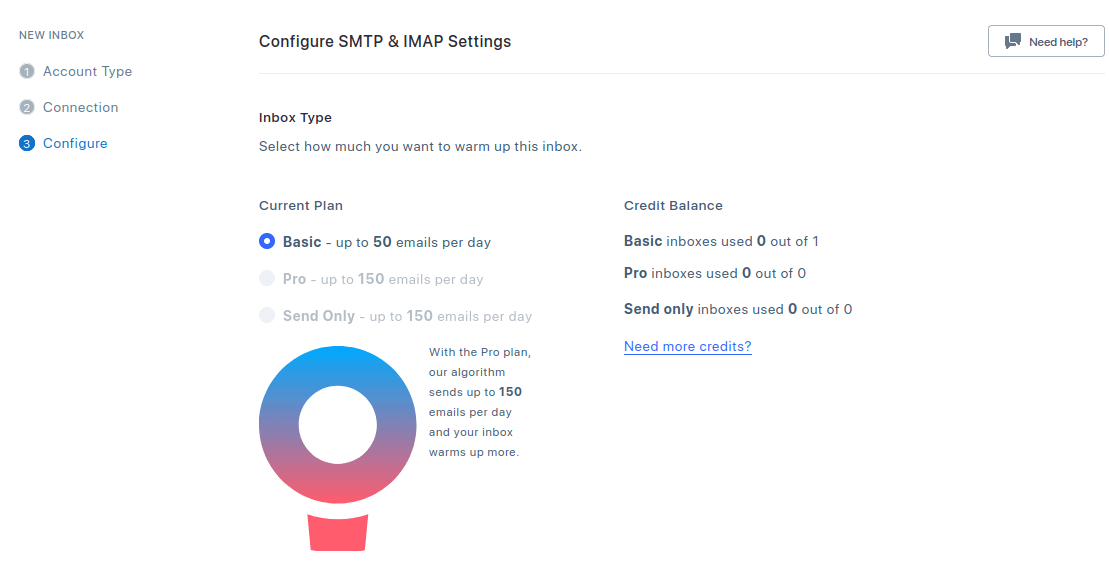Screen dimensions: 1109x566
Task: Click the Pro up to 150 emails label
Action: click(383, 279)
